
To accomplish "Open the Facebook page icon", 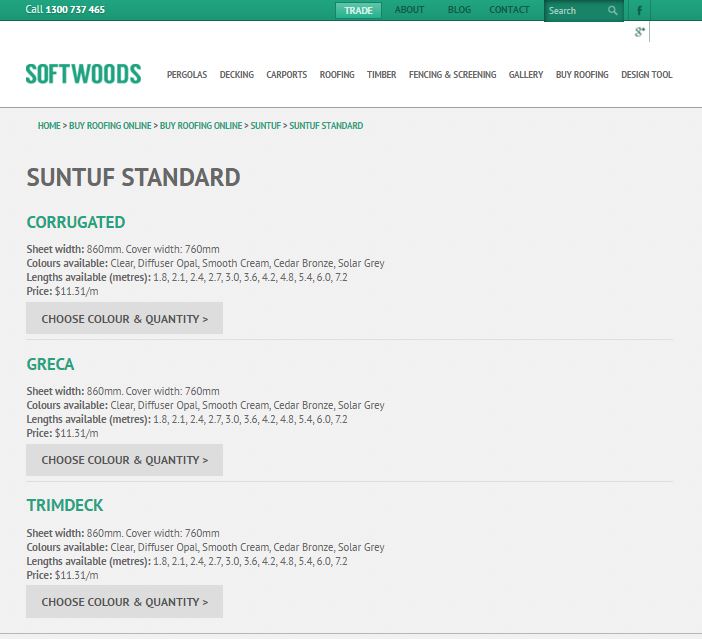I will 639,10.
